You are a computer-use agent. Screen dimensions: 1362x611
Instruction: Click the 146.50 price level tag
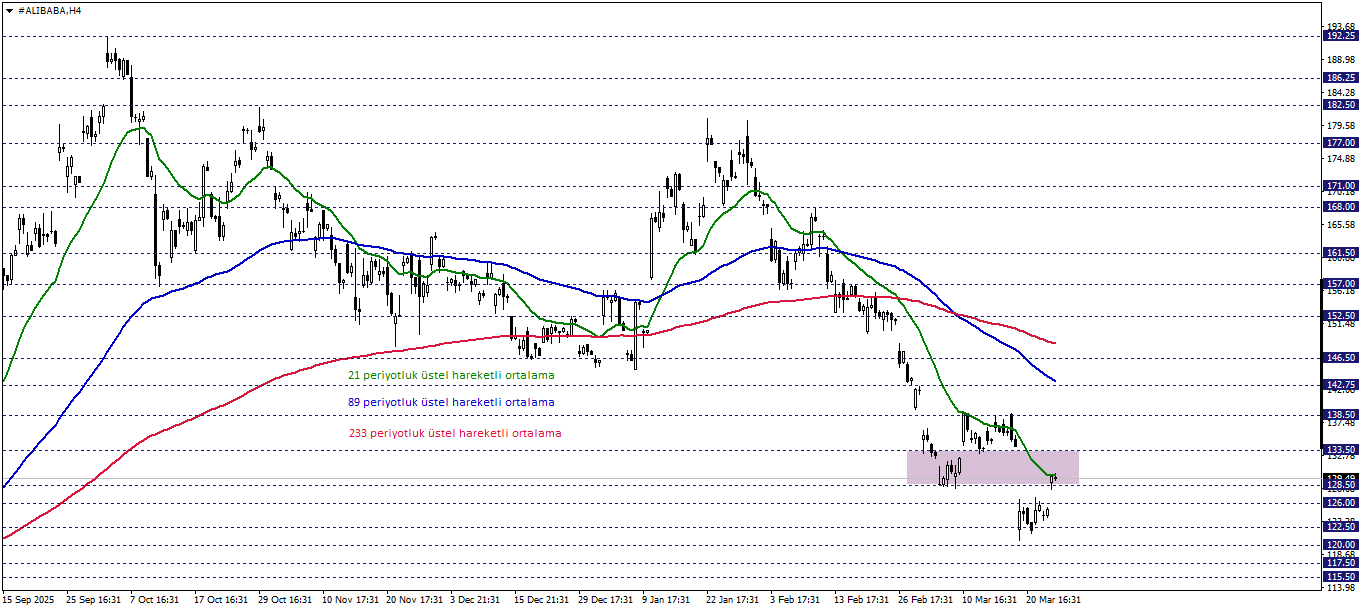[1340, 357]
